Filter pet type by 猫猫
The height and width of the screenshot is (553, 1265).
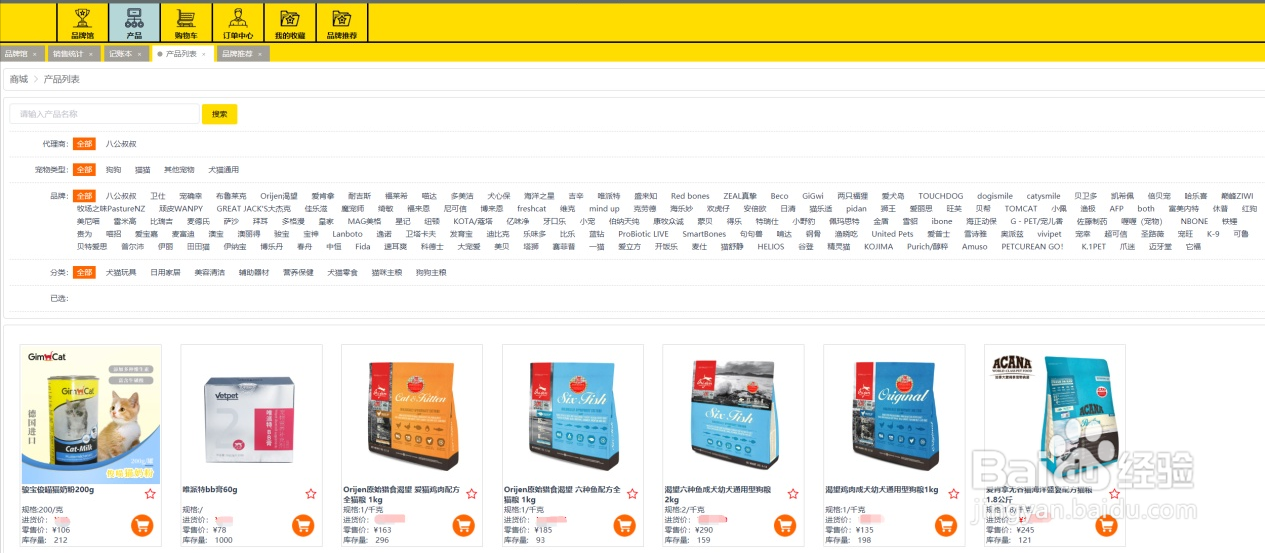(143, 170)
